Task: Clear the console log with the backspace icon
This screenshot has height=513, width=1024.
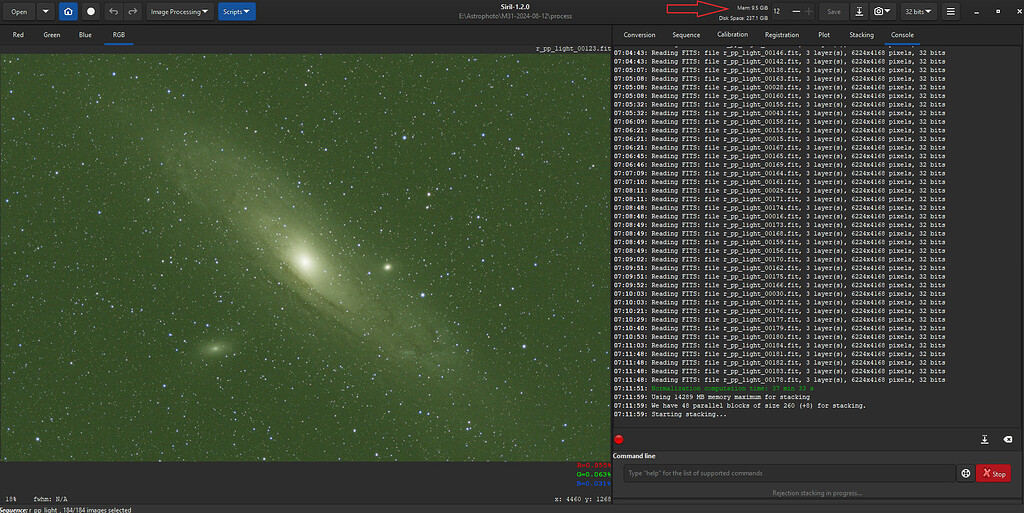Action: [1007, 439]
